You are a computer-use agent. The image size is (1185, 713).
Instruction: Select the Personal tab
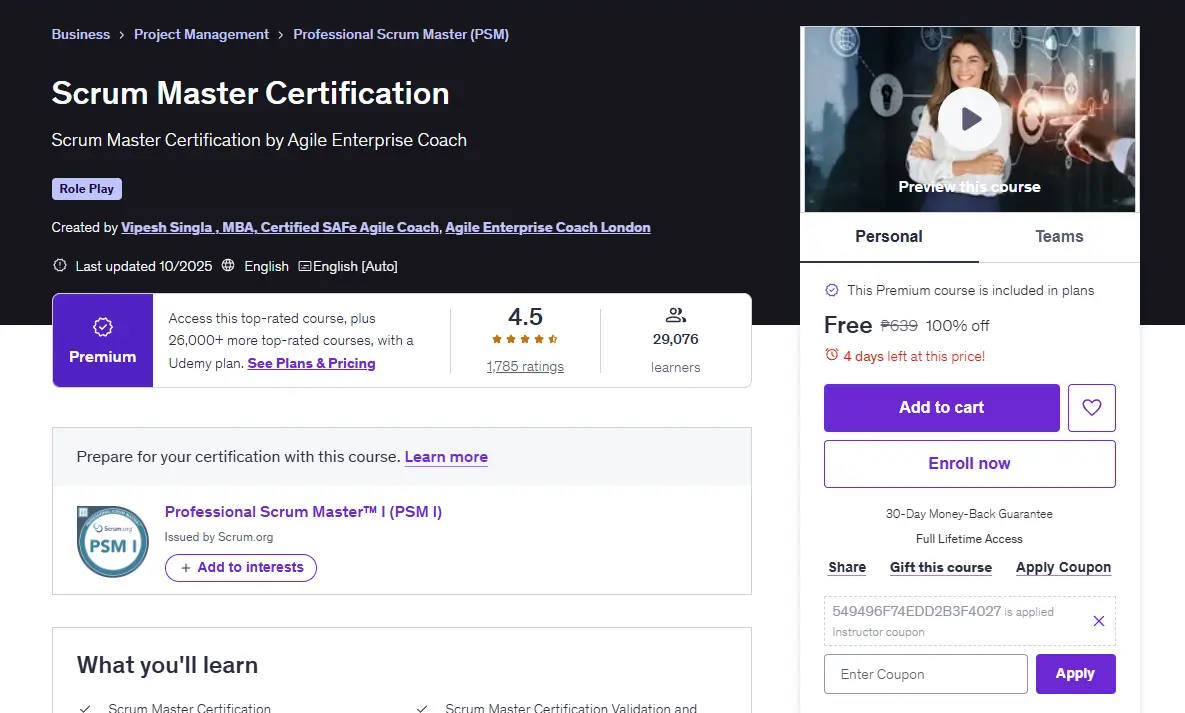pos(889,237)
